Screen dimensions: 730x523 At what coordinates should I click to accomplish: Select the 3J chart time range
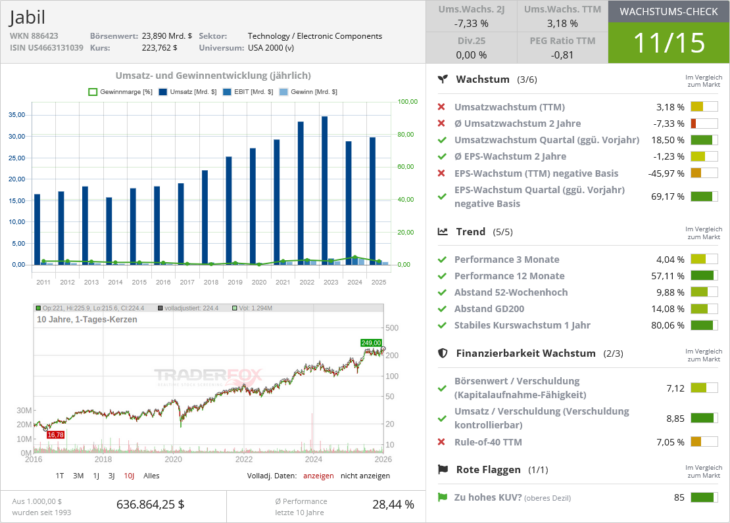pos(112,475)
